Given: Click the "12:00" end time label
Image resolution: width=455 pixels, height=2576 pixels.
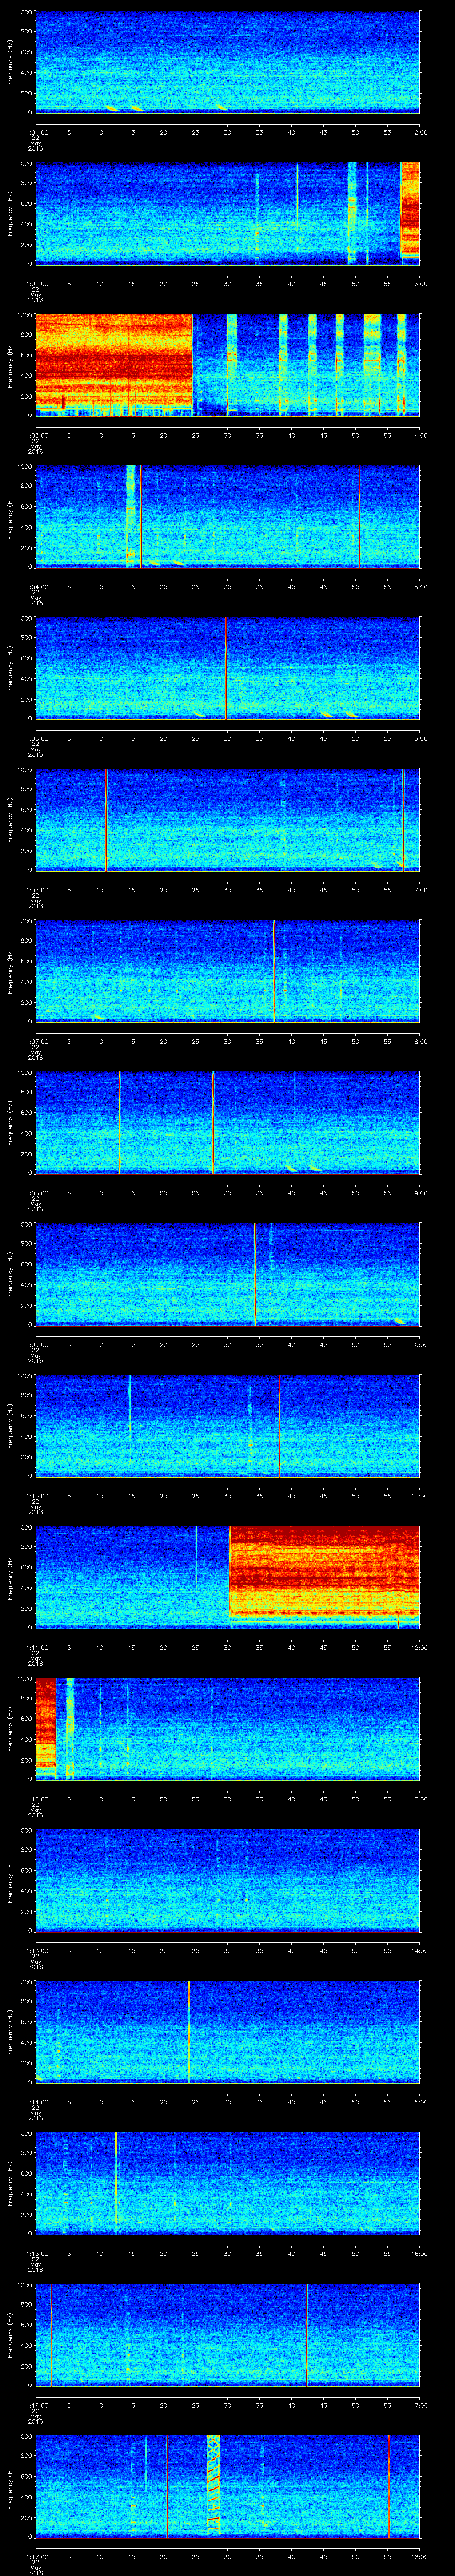Looking at the screenshot, I should [419, 1647].
